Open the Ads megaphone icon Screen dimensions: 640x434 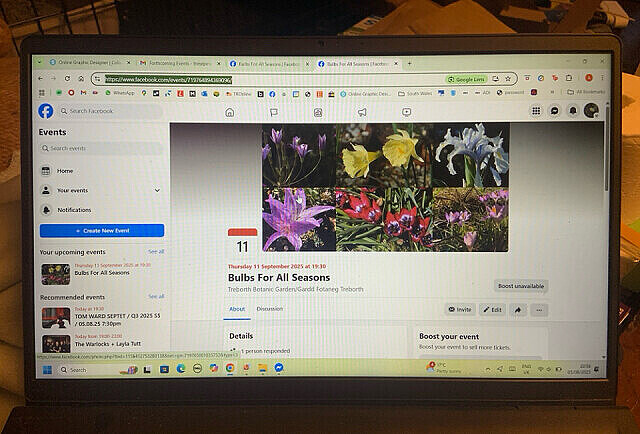[362, 112]
